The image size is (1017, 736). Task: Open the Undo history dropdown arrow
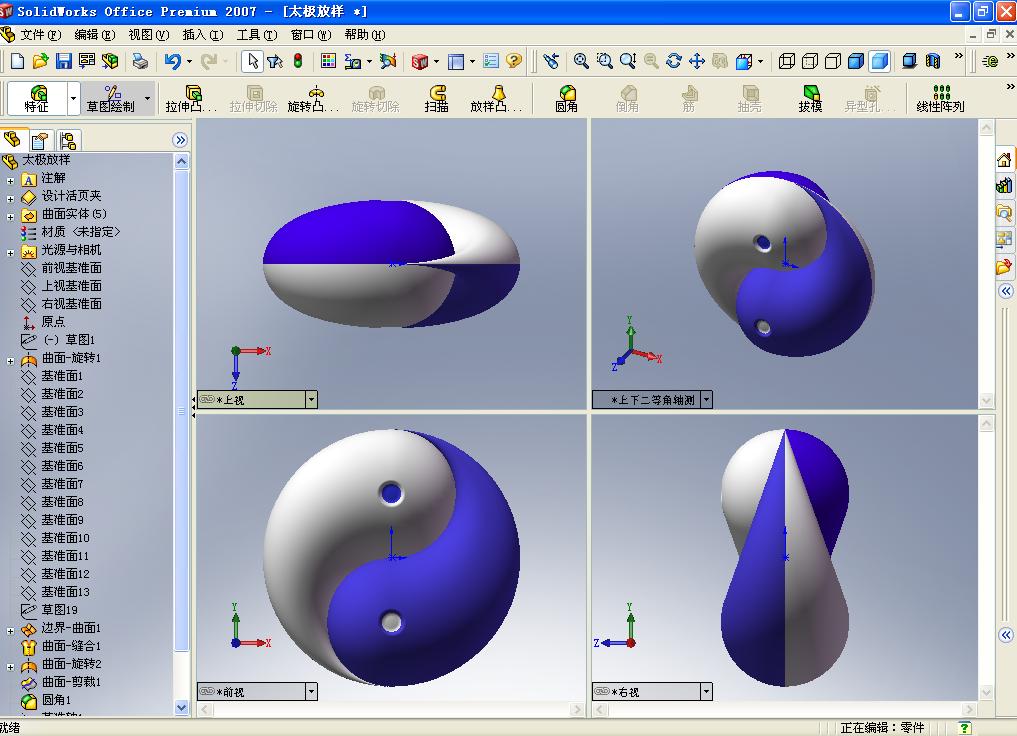[189, 62]
